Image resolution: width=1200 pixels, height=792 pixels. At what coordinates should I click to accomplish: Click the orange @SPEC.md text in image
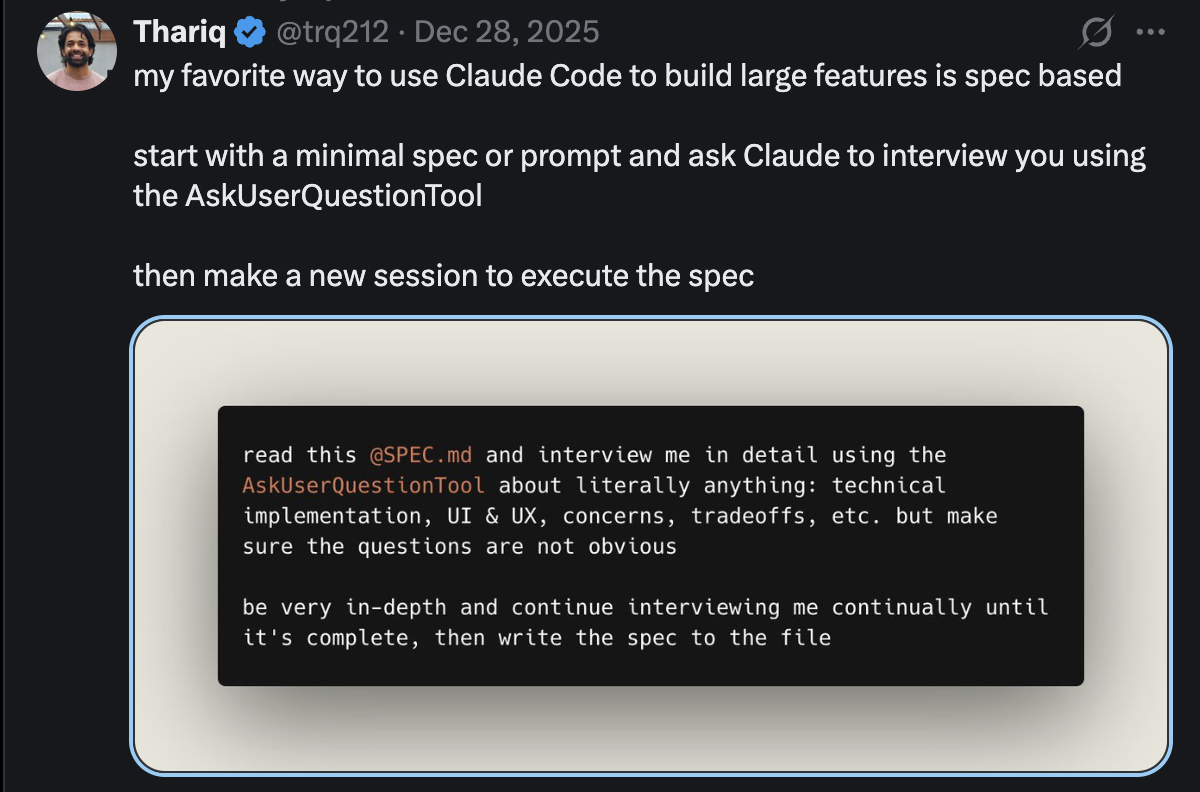[x=421, y=455]
